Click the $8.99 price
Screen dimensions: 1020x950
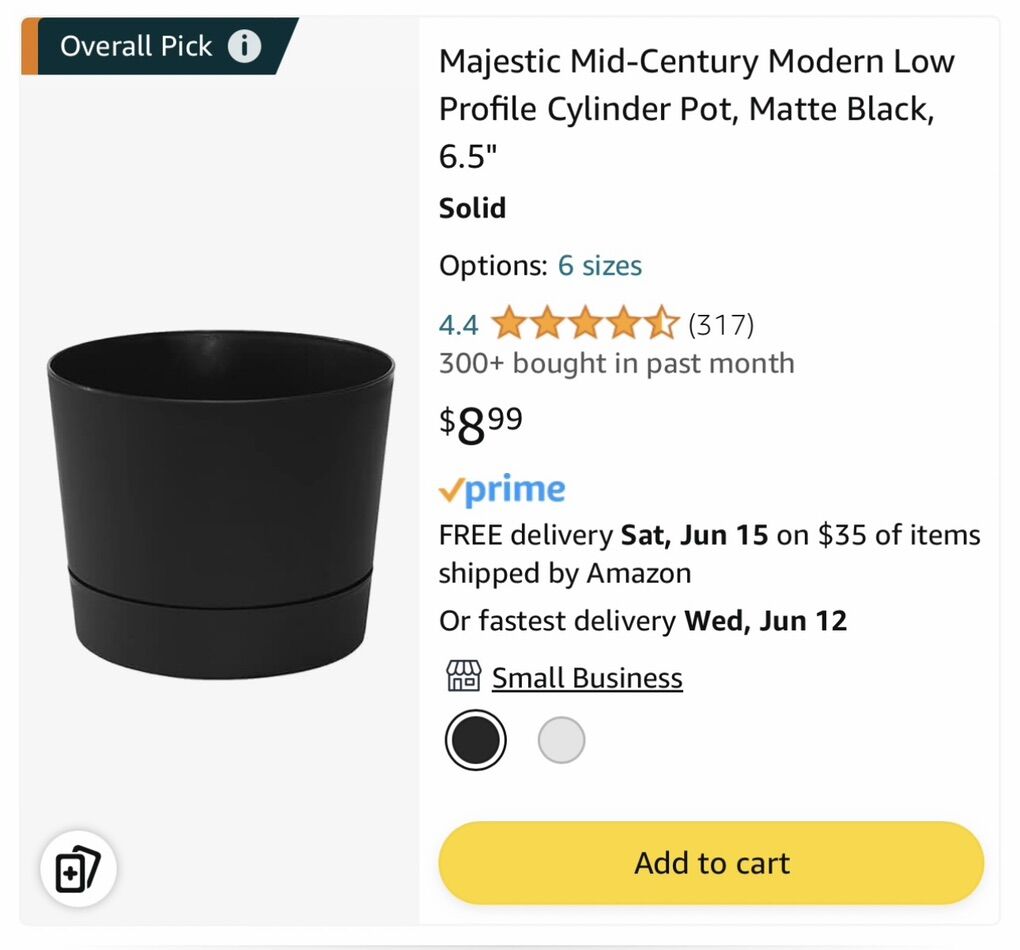click(x=481, y=426)
